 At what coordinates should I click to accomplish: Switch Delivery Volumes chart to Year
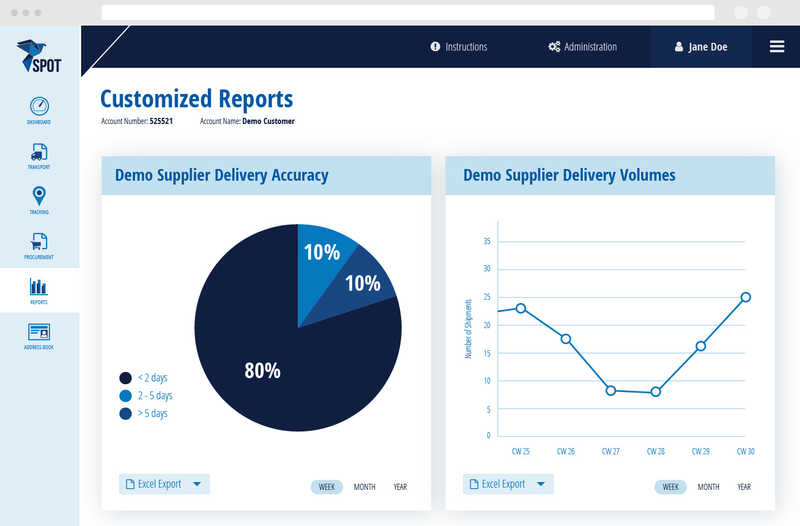(x=744, y=487)
